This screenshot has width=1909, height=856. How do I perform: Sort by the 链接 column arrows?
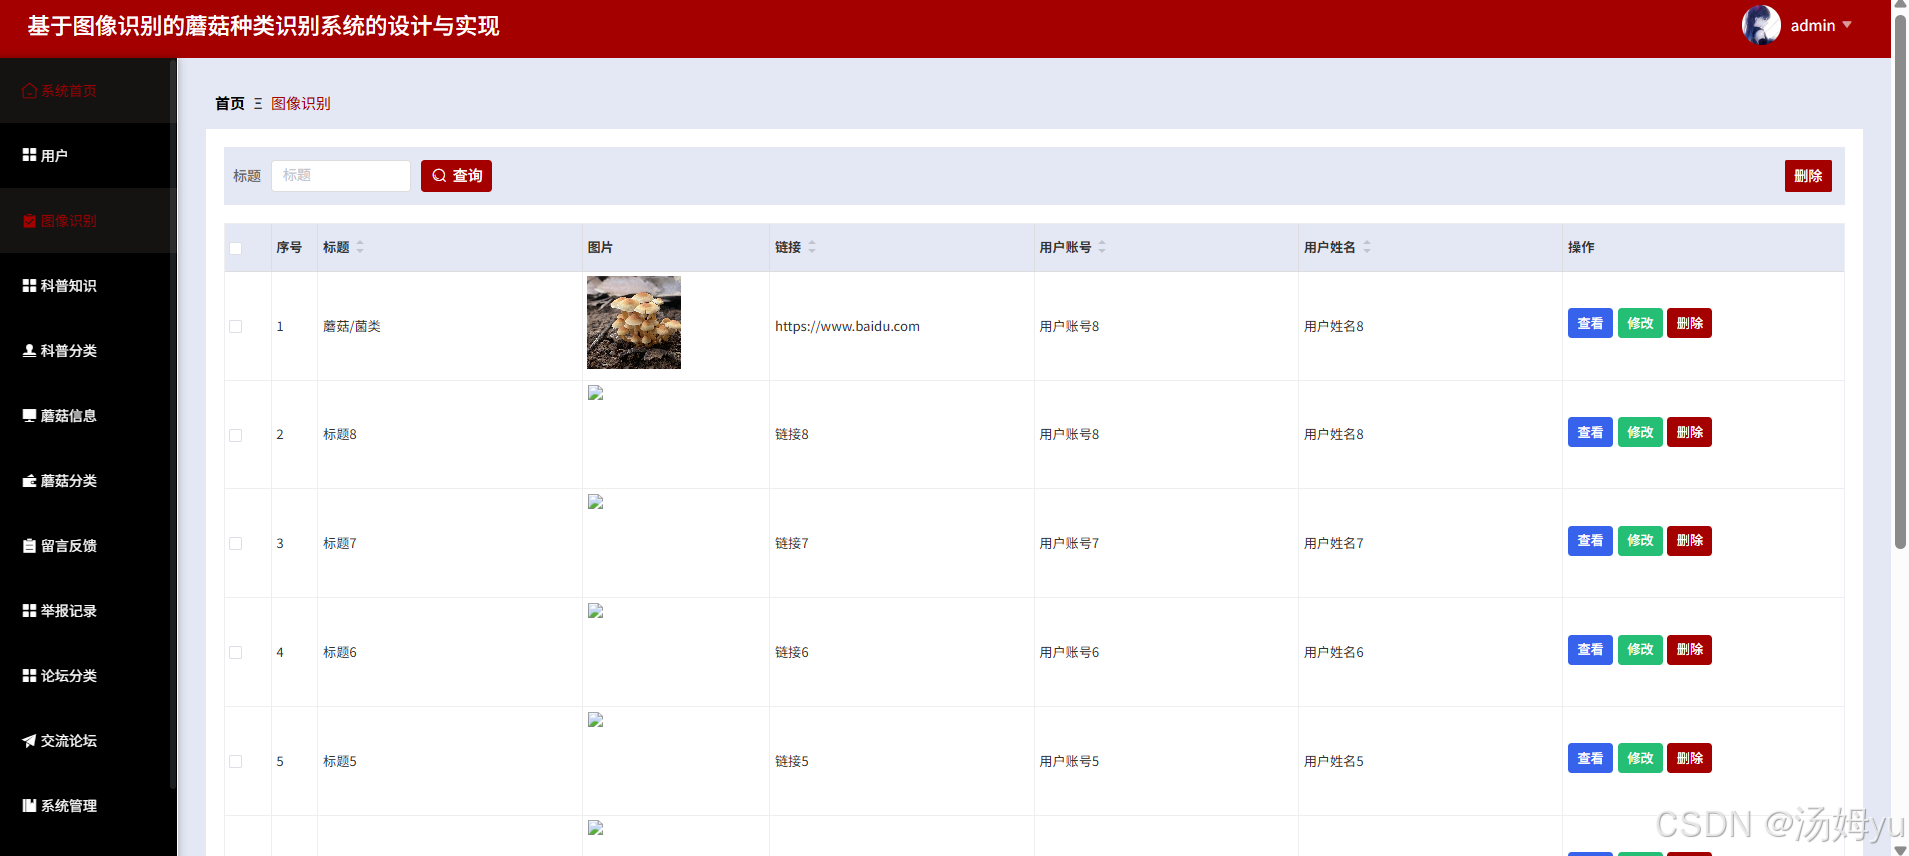(812, 247)
